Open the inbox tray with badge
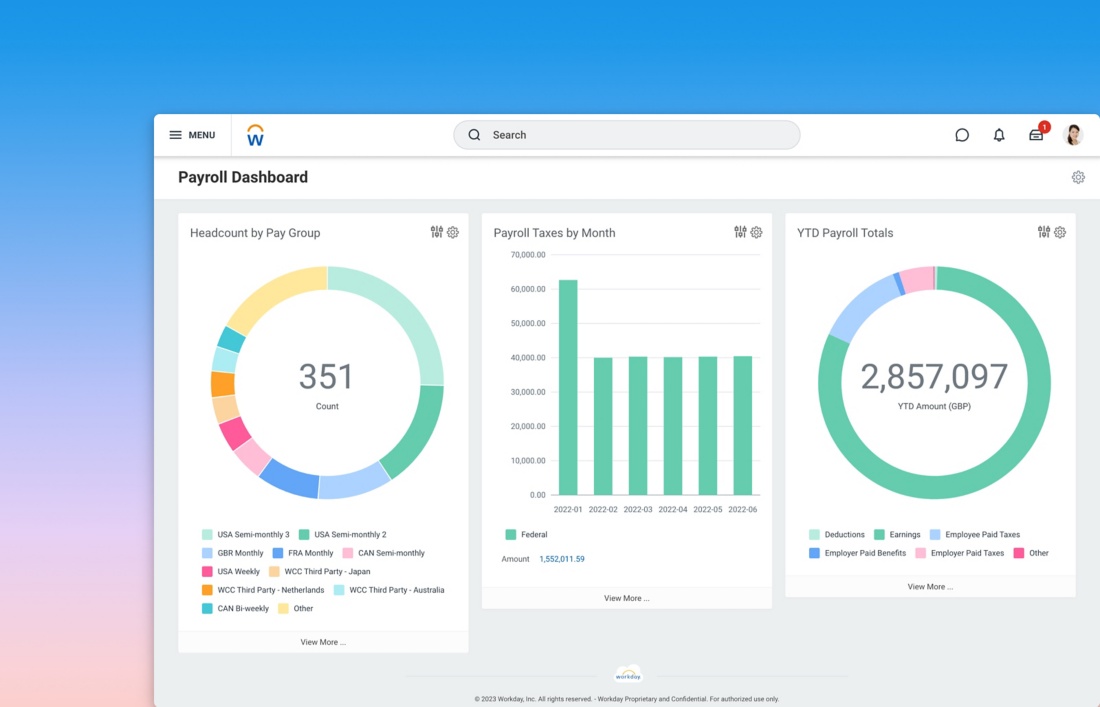The width and height of the screenshot is (1100, 707). pyautogui.click(x=1036, y=135)
